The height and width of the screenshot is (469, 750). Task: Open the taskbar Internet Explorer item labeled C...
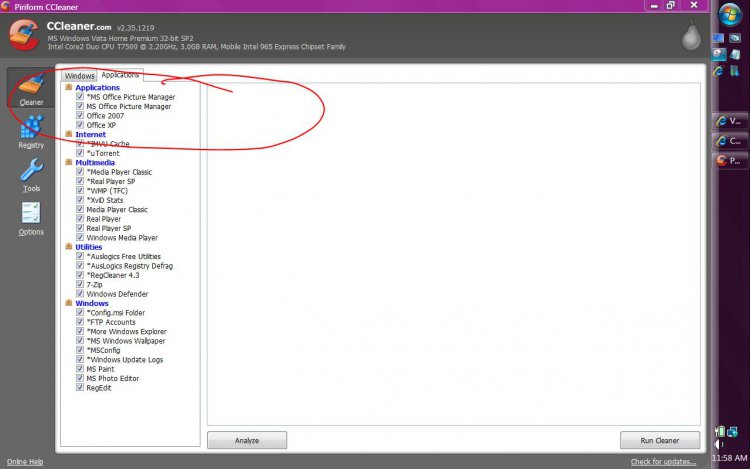coord(730,141)
